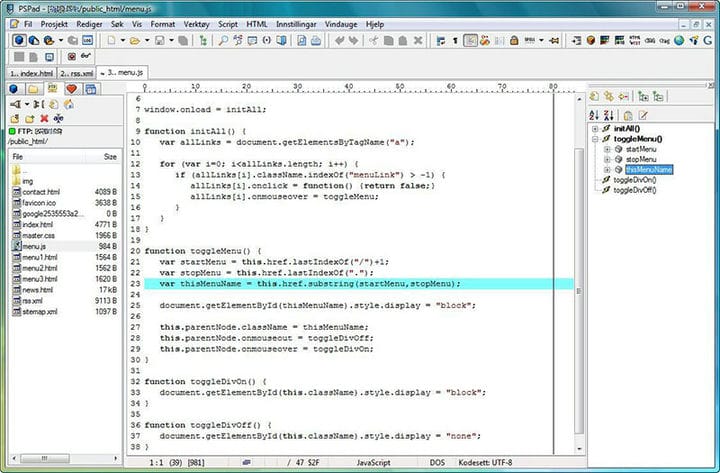The image size is (720, 473).
Task: Click the globe browser preview toolbar icon
Action: coord(679,41)
